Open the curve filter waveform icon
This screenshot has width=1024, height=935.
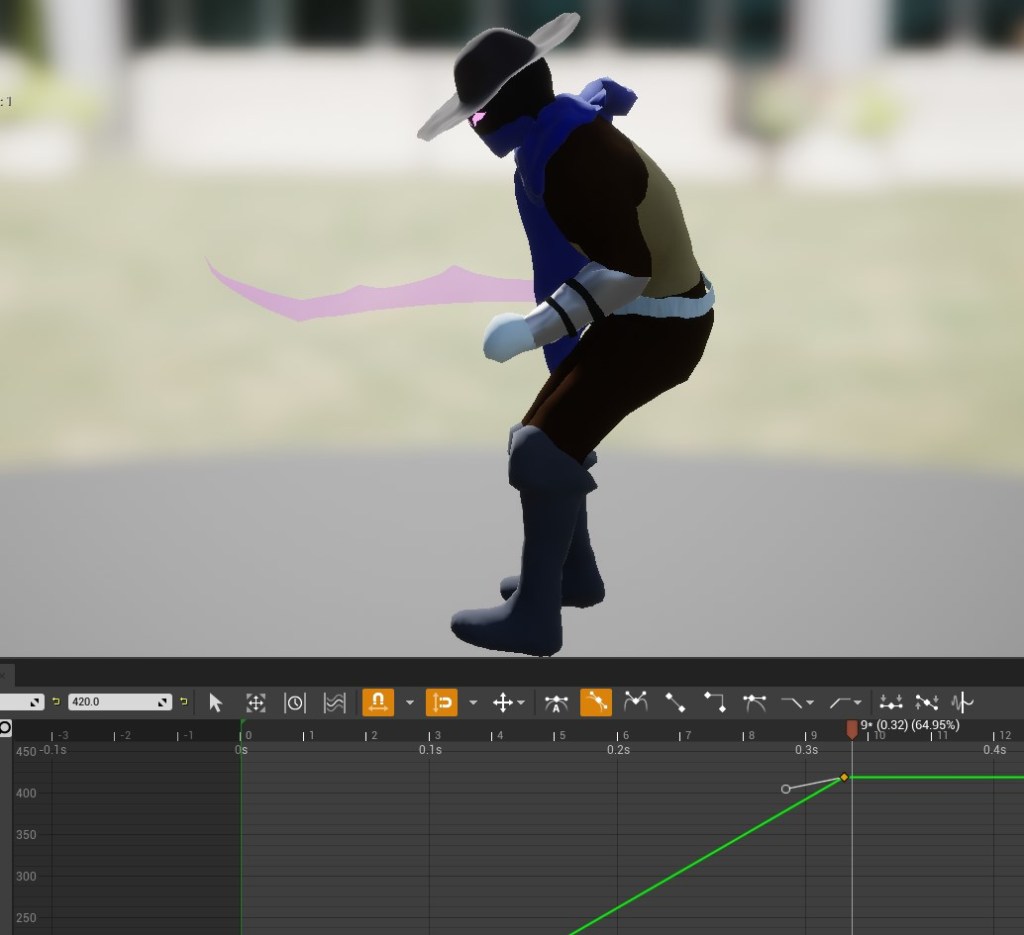pos(963,703)
